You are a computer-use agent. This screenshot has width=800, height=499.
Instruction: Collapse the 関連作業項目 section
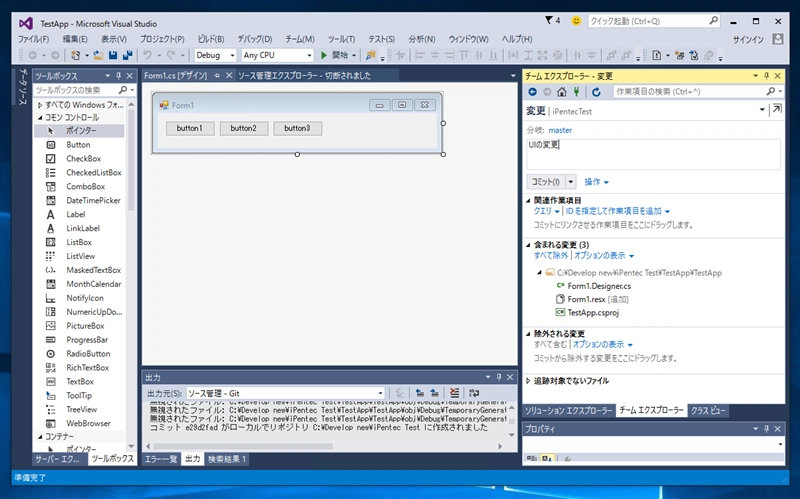pyautogui.click(x=529, y=201)
